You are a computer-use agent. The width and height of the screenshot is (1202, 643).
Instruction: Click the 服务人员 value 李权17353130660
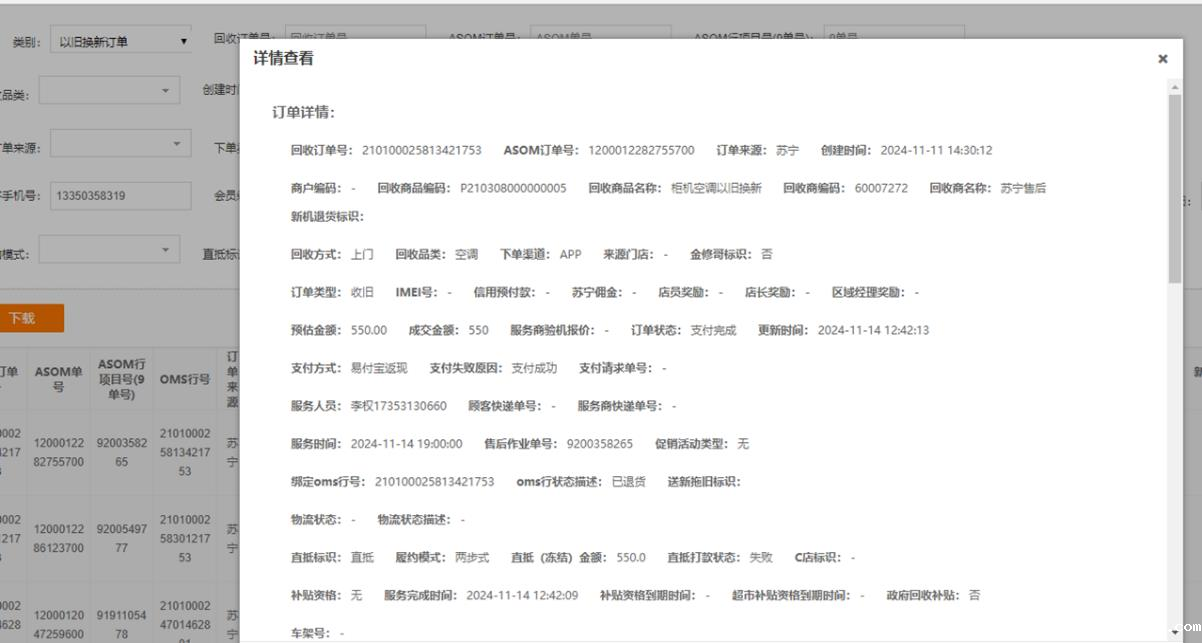398,406
